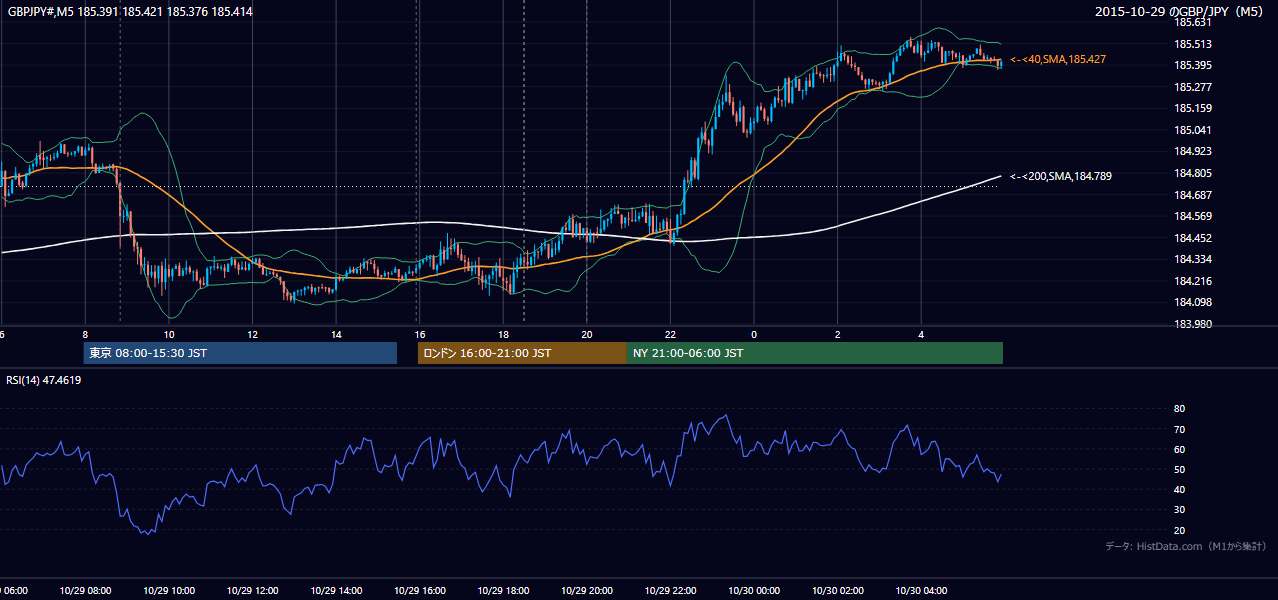Click RSI scale level 60
Screen dimensions: 1278x600
pyautogui.click(x=1179, y=449)
